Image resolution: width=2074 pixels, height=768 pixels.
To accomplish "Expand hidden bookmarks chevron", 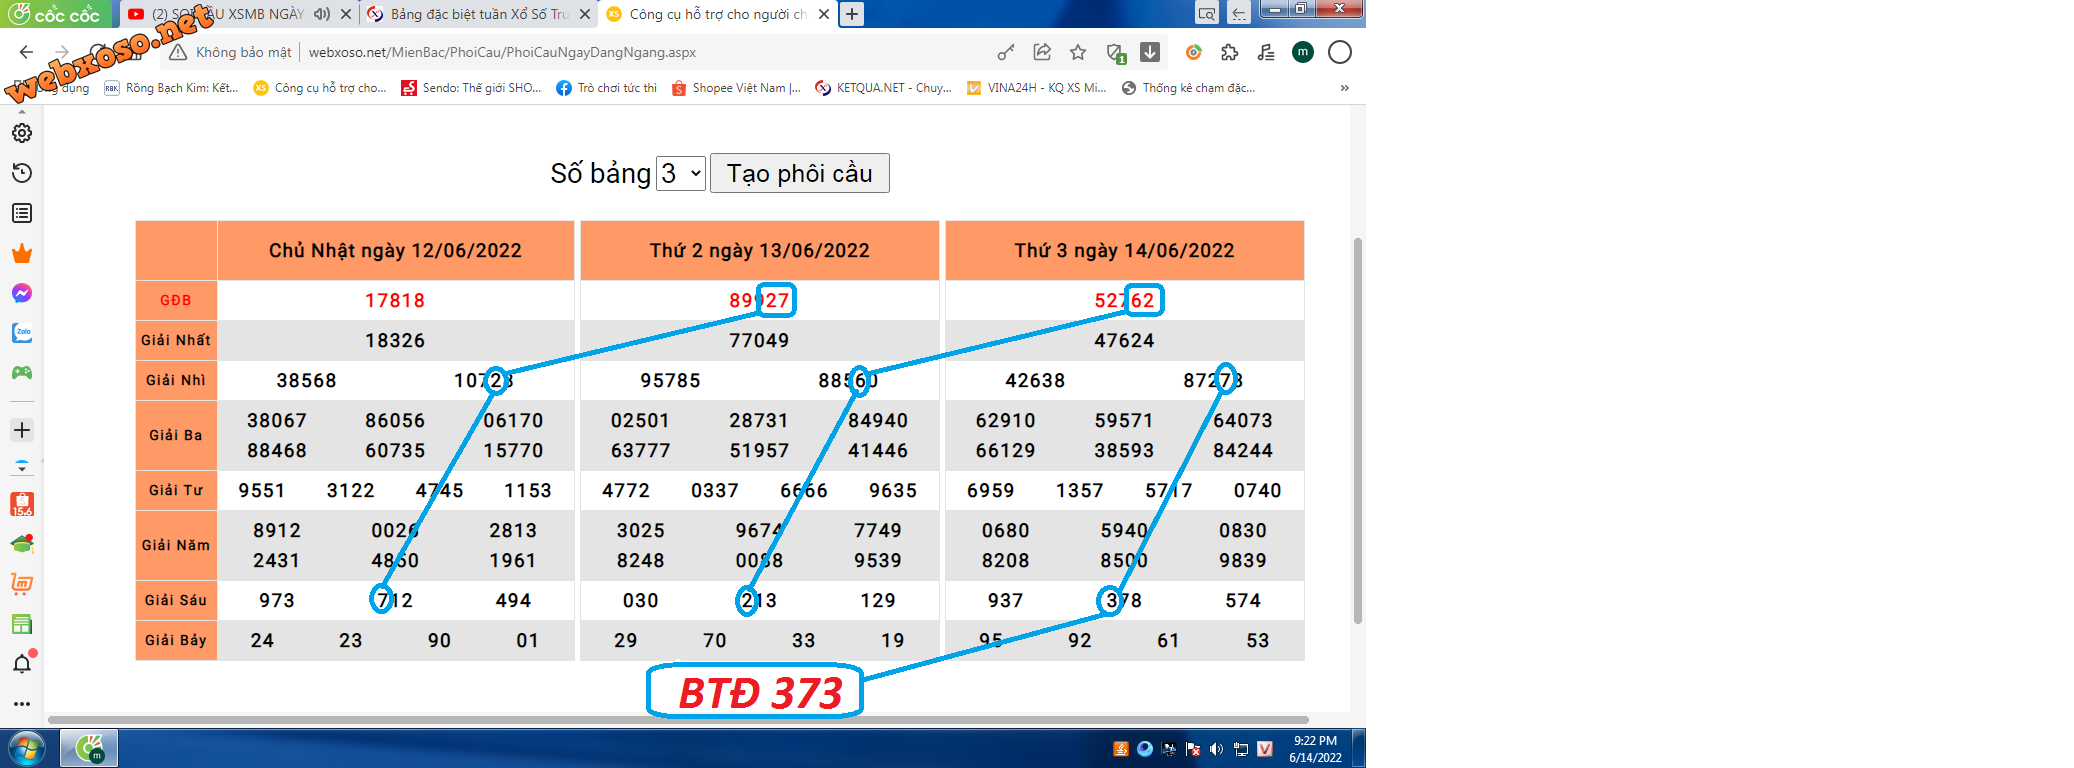I will (1345, 88).
